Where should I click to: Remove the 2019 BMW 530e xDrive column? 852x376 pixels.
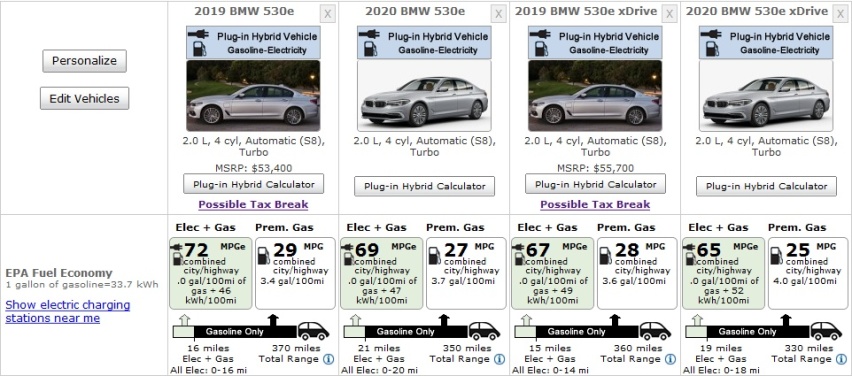669,14
